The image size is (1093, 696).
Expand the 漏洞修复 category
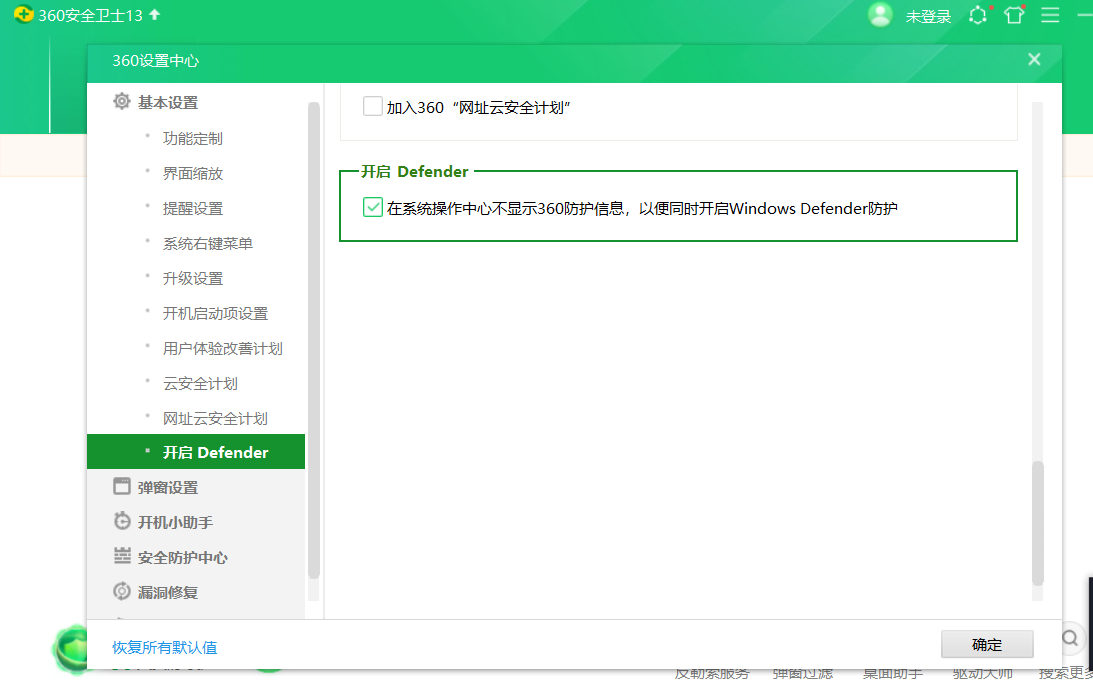168,593
